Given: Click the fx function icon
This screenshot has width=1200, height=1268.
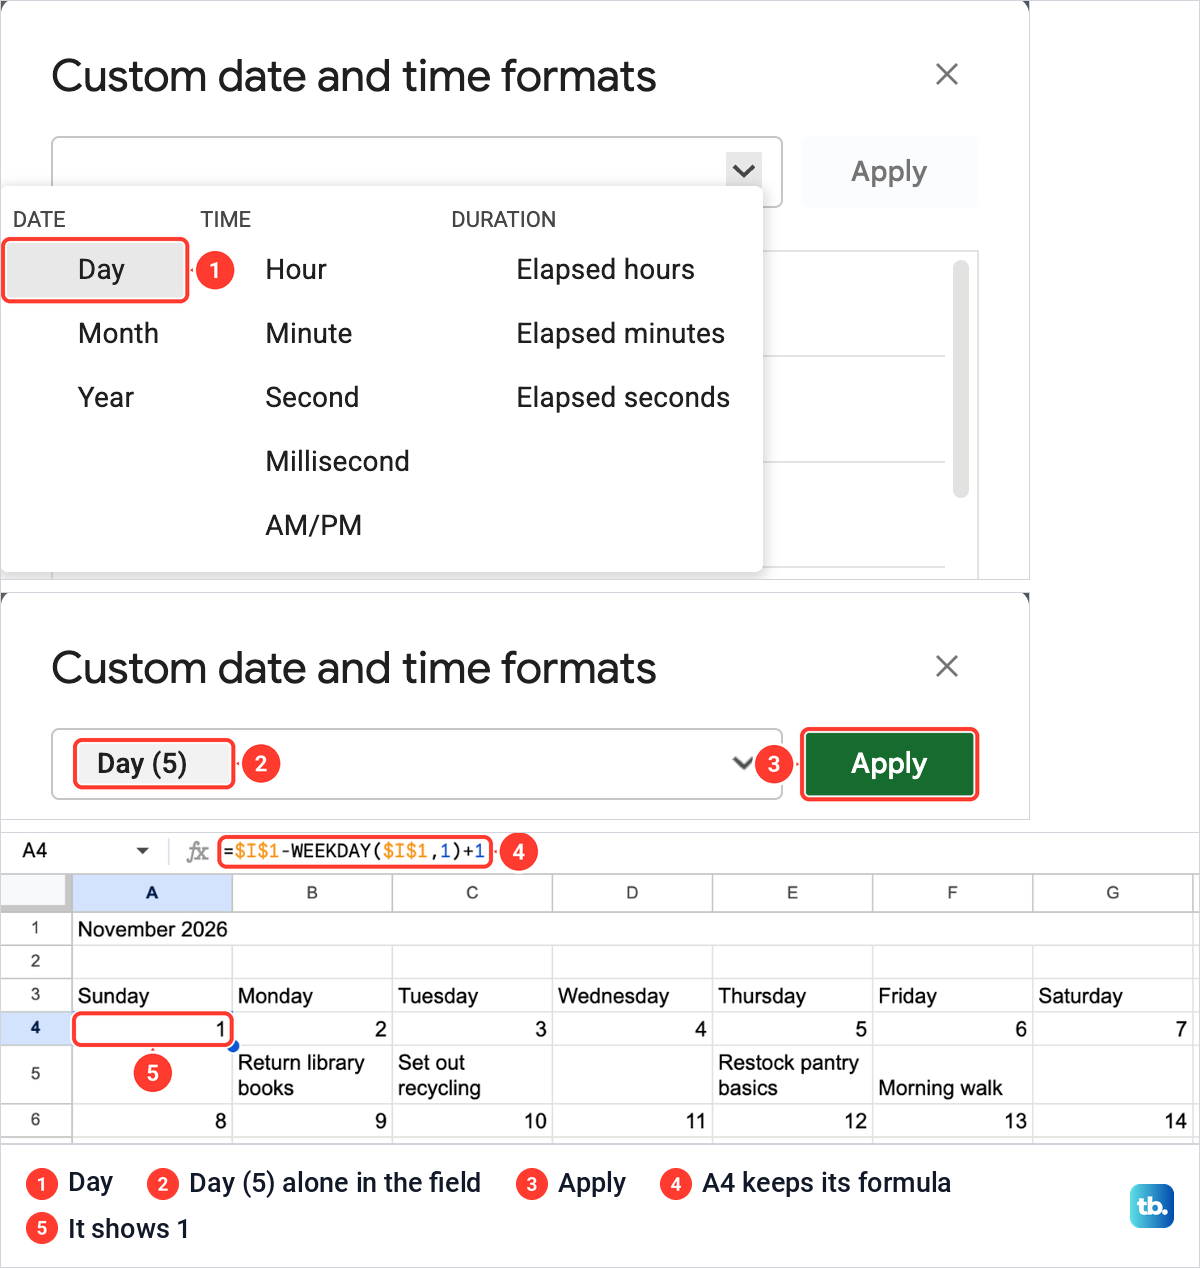Looking at the screenshot, I should (x=198, y=851).
